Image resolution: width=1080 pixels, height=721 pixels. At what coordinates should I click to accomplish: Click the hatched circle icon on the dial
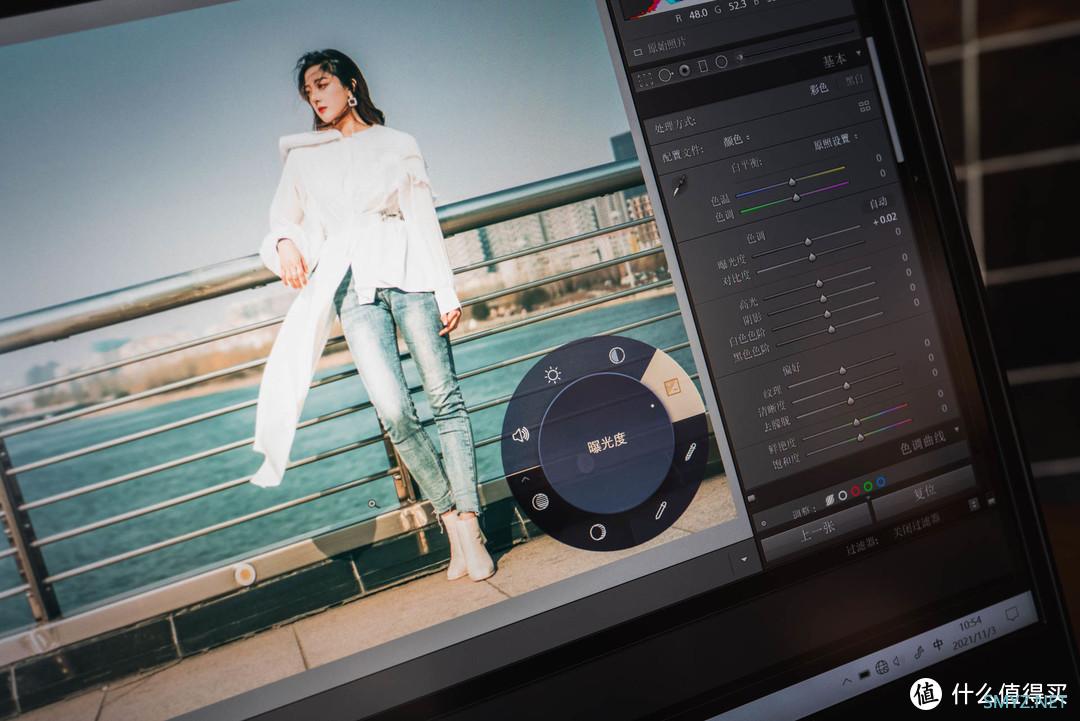tap(541, 501)
